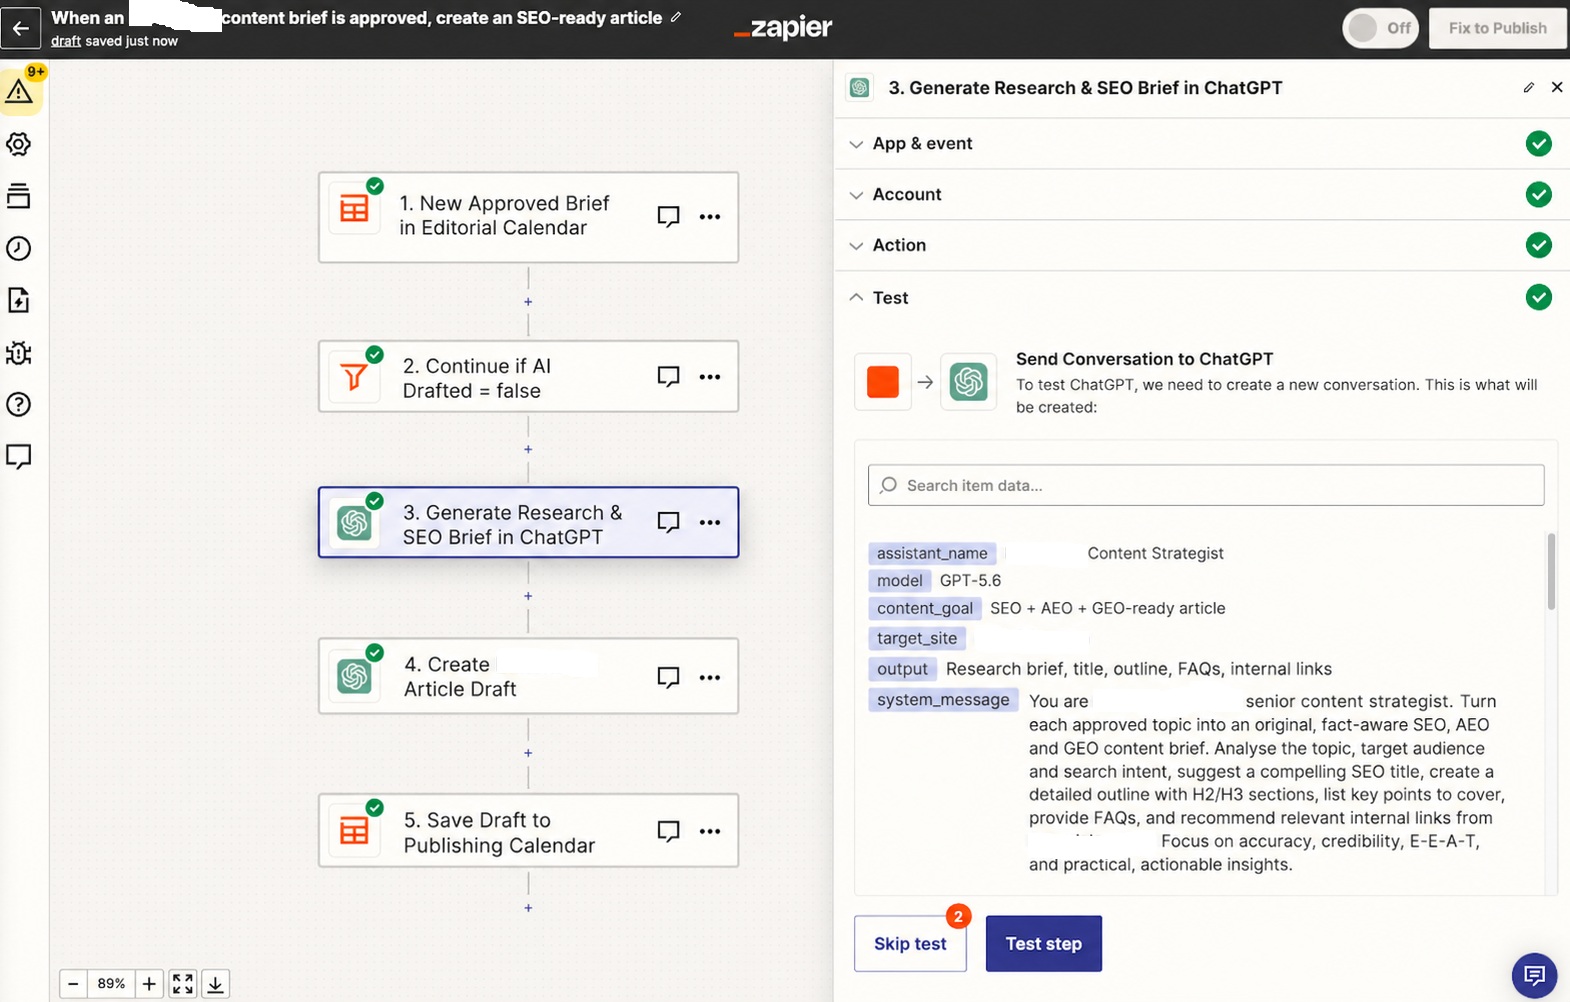Screen dimensions: 1570x1002
Task: Collapse the Test section
Action: 1202,298
